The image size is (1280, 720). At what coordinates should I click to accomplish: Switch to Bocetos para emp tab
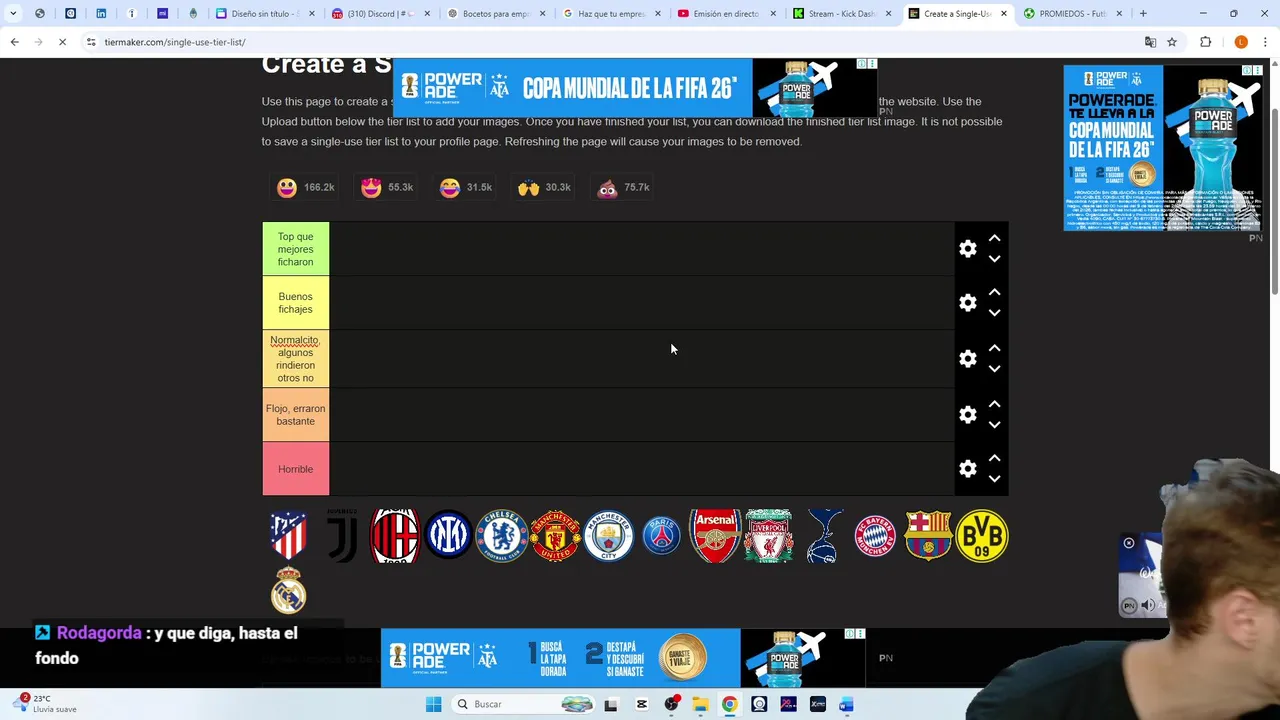point(495,14)
